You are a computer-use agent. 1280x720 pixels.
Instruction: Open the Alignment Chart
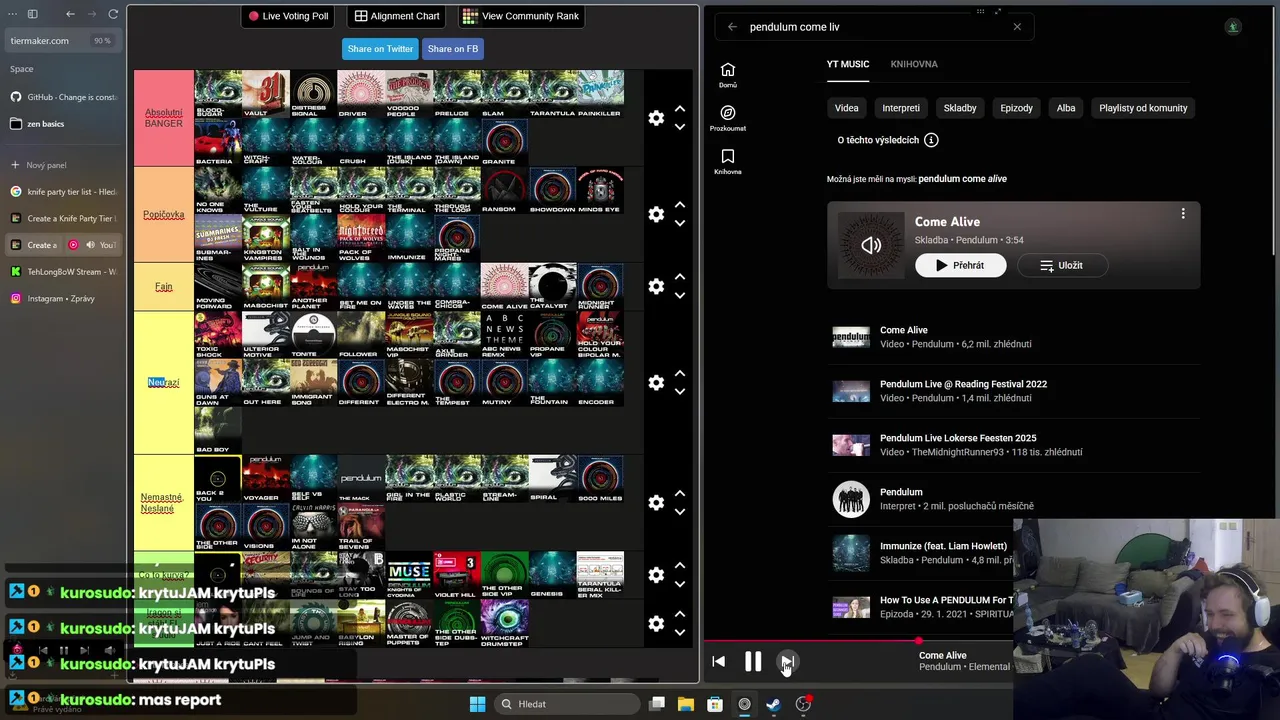click(397, 16)
